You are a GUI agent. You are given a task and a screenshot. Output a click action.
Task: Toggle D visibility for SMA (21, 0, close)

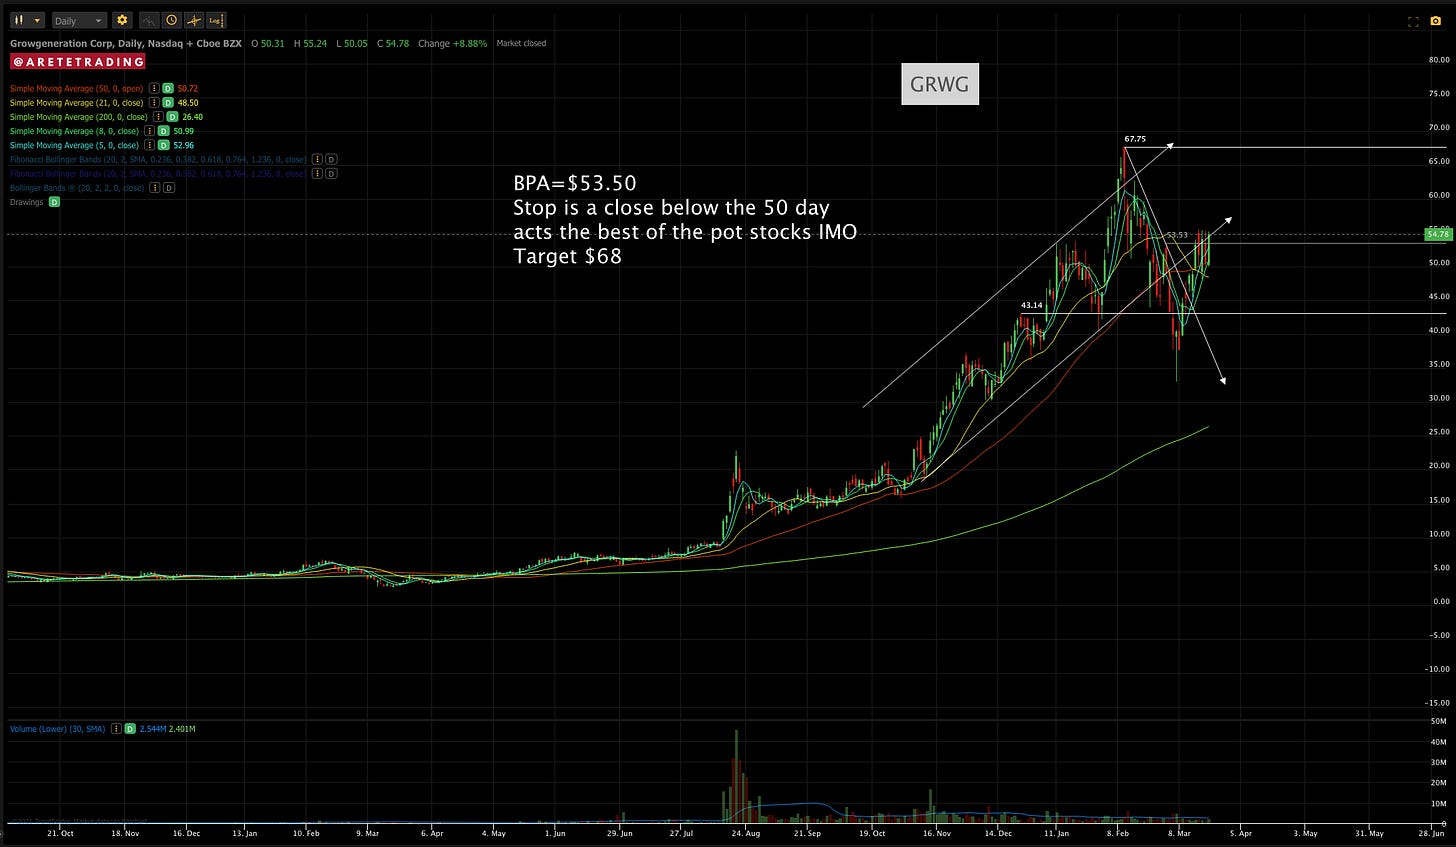(168, 103)
